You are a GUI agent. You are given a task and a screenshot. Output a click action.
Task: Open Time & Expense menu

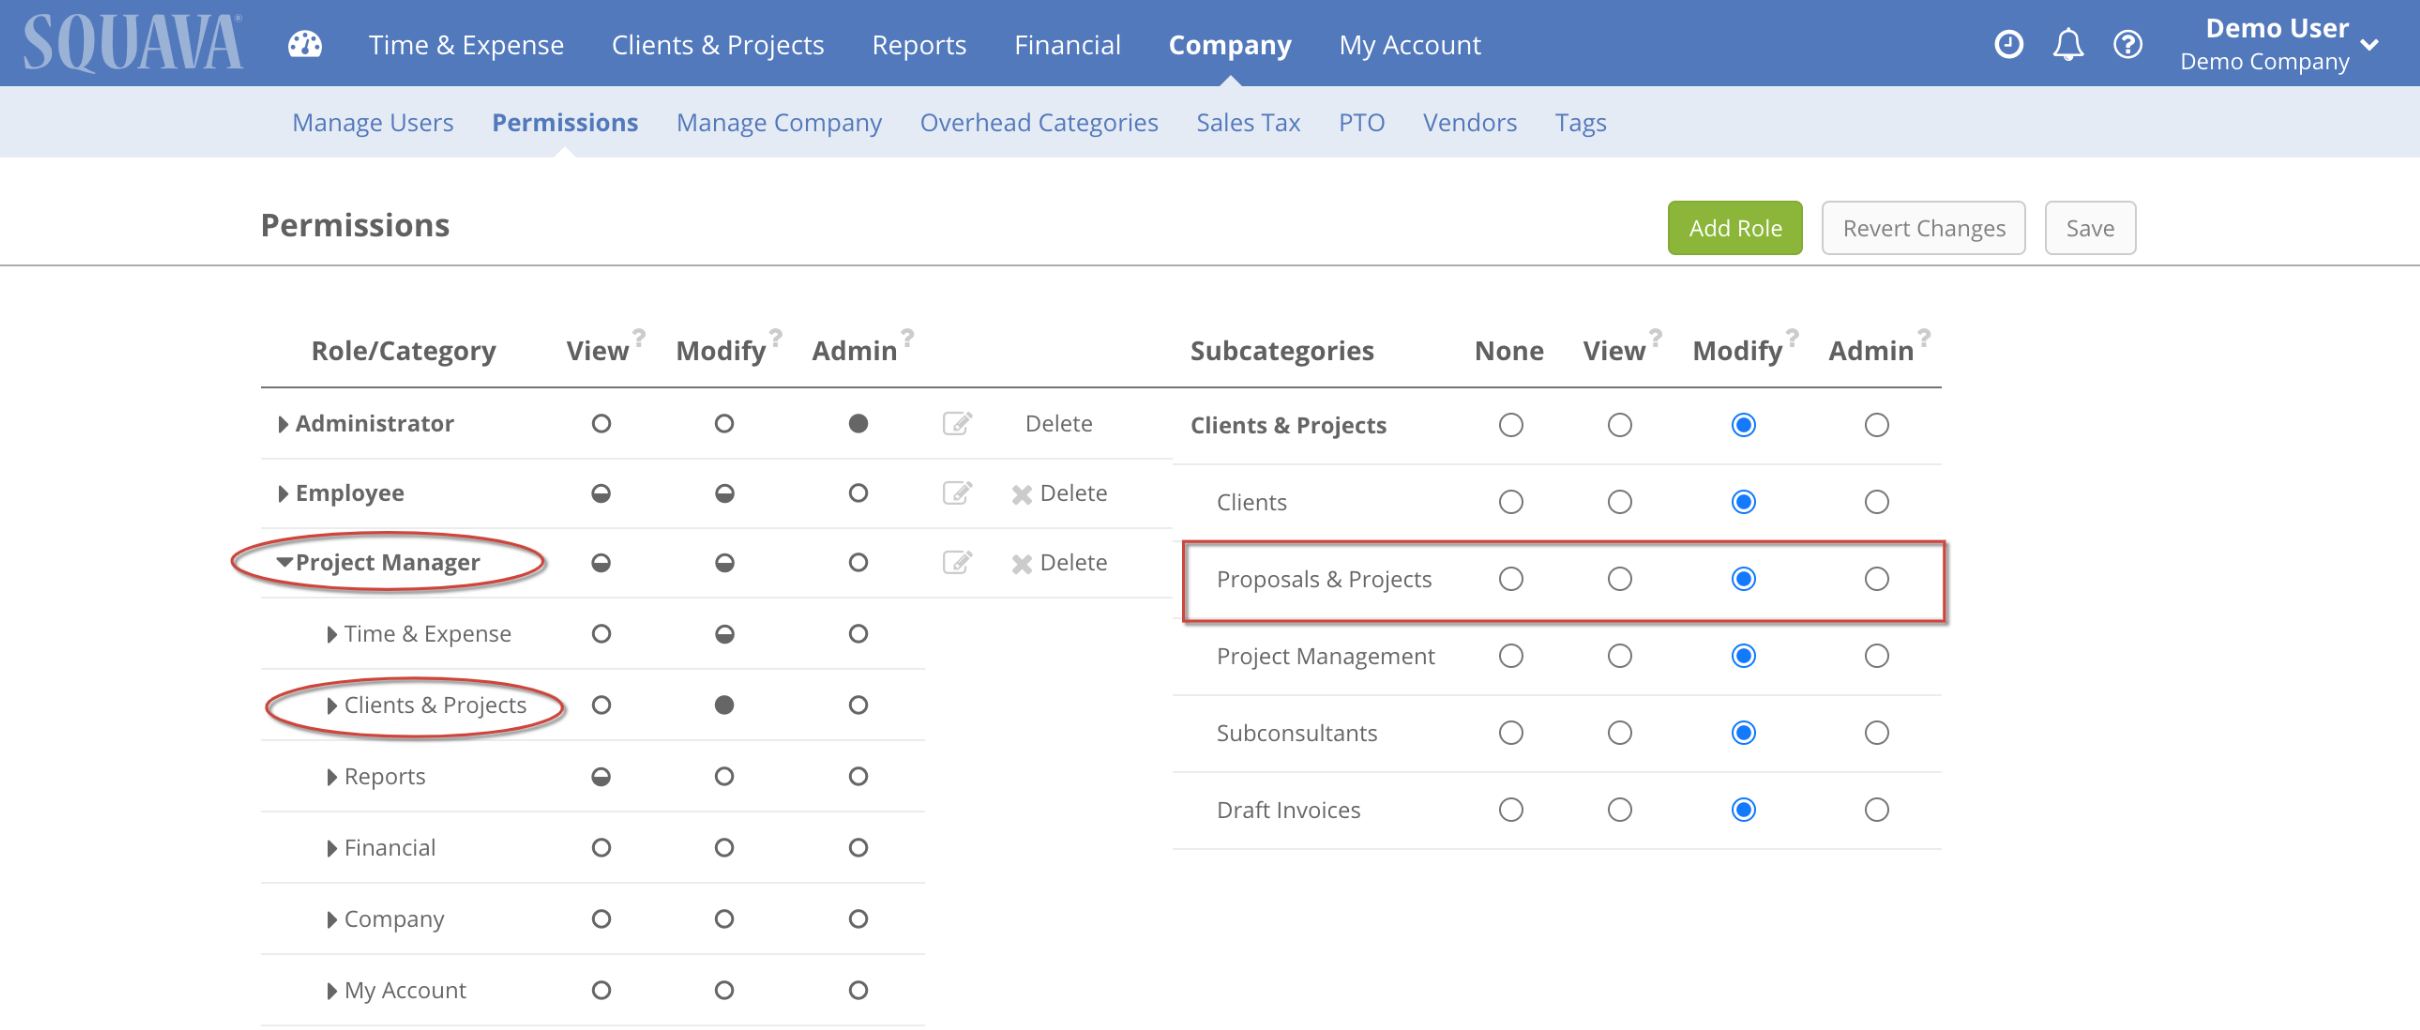pyautogui.click(x=466, y=45)
